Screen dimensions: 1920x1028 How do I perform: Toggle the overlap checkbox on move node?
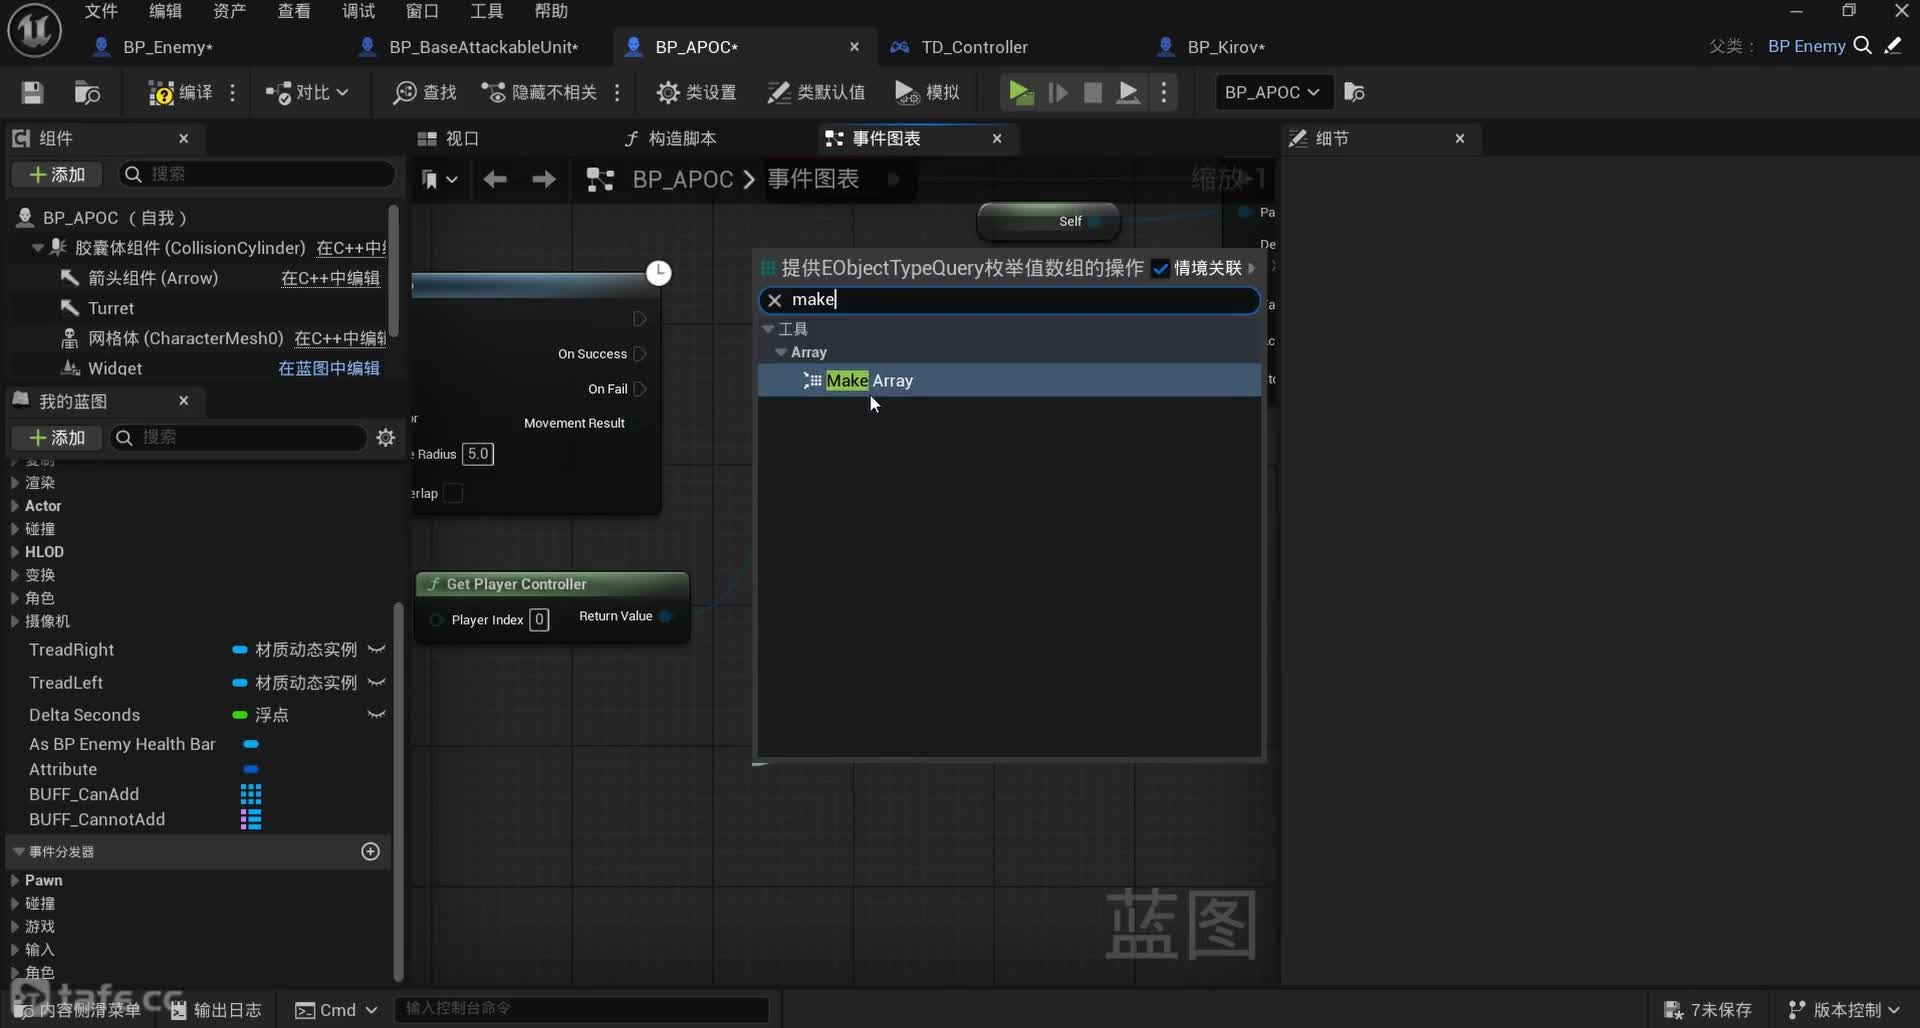point(453,493)
